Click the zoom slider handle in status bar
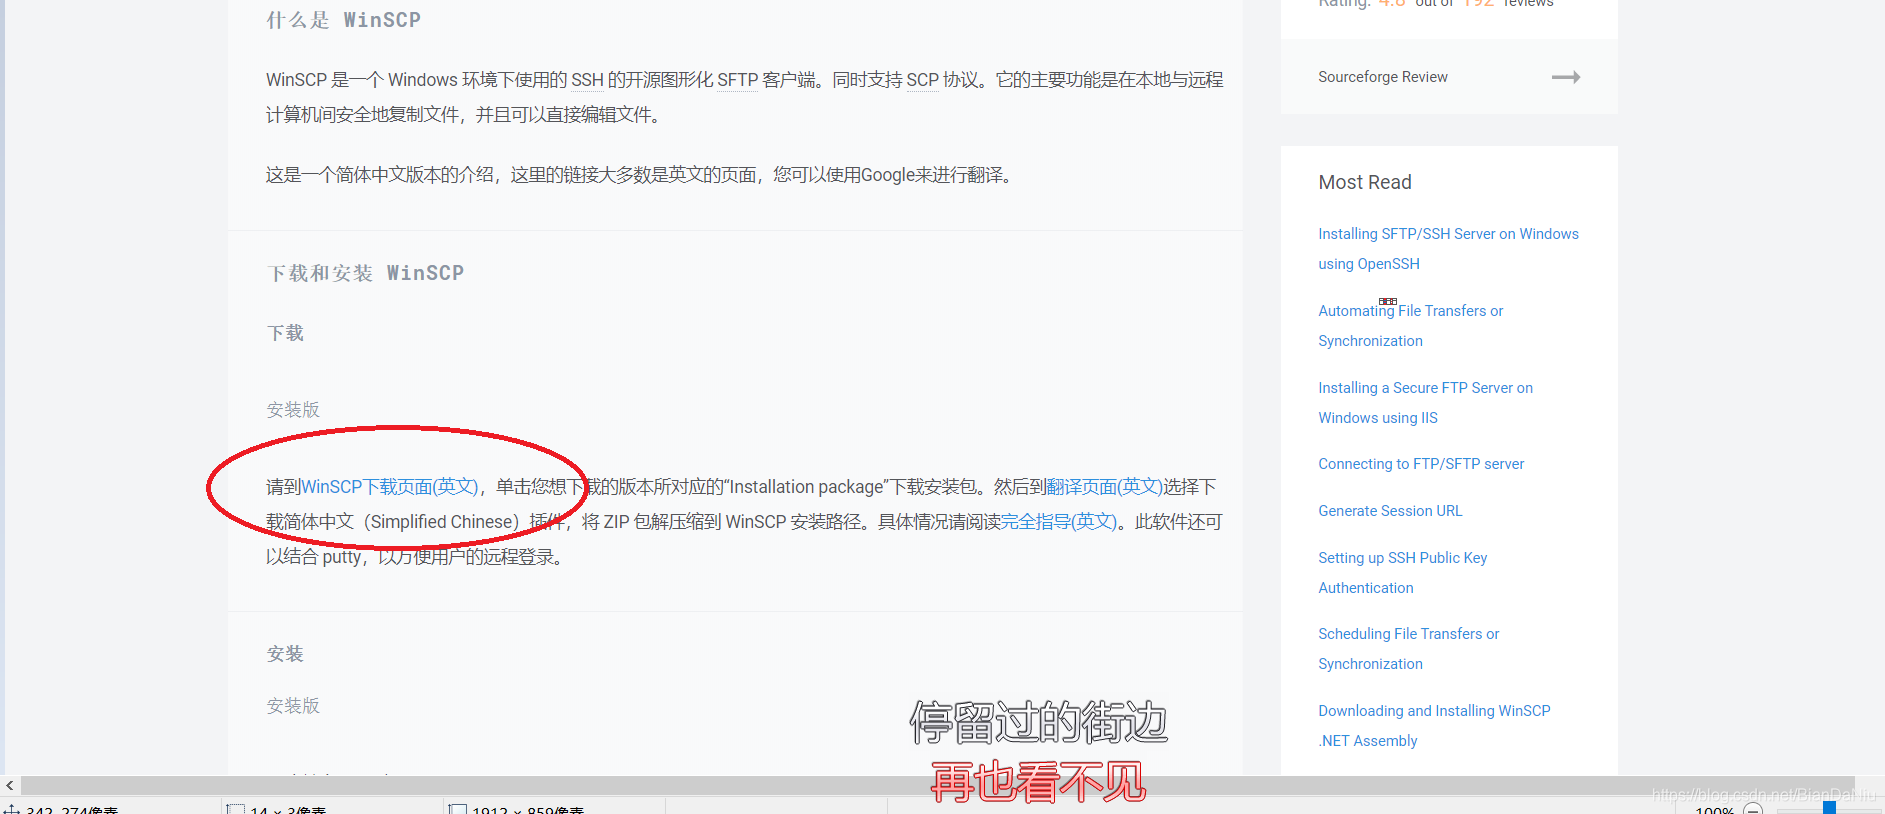The height and width of the screenshot is (814, 1885). pos(1829,808)
